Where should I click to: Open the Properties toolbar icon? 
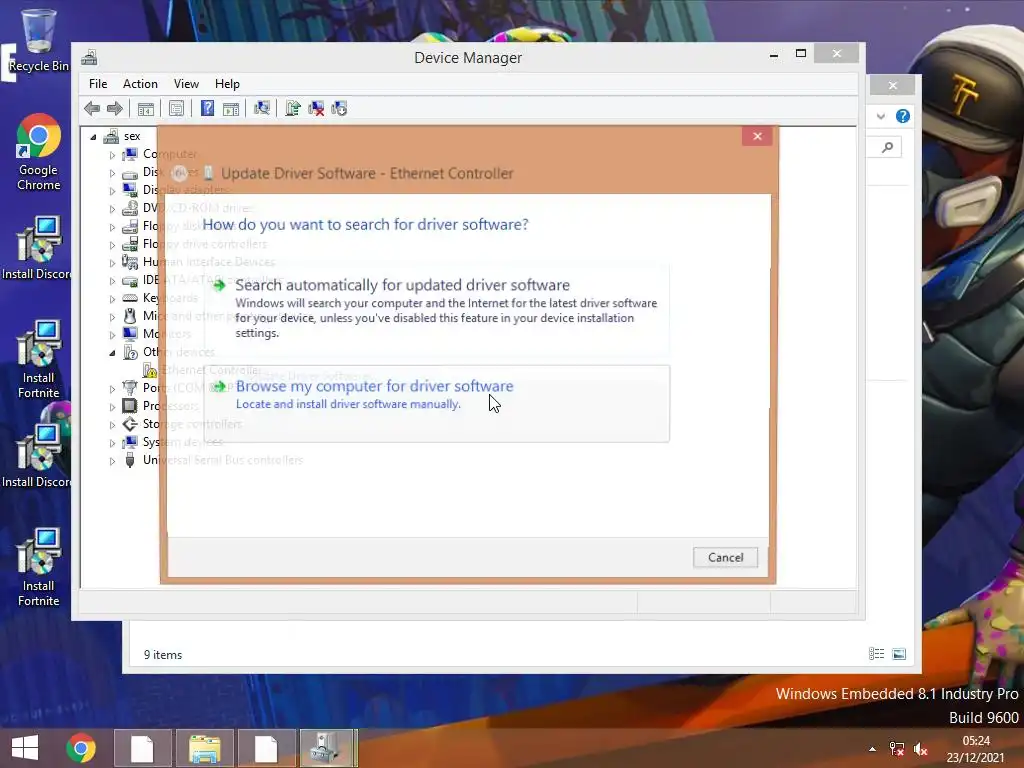(176, 108)
